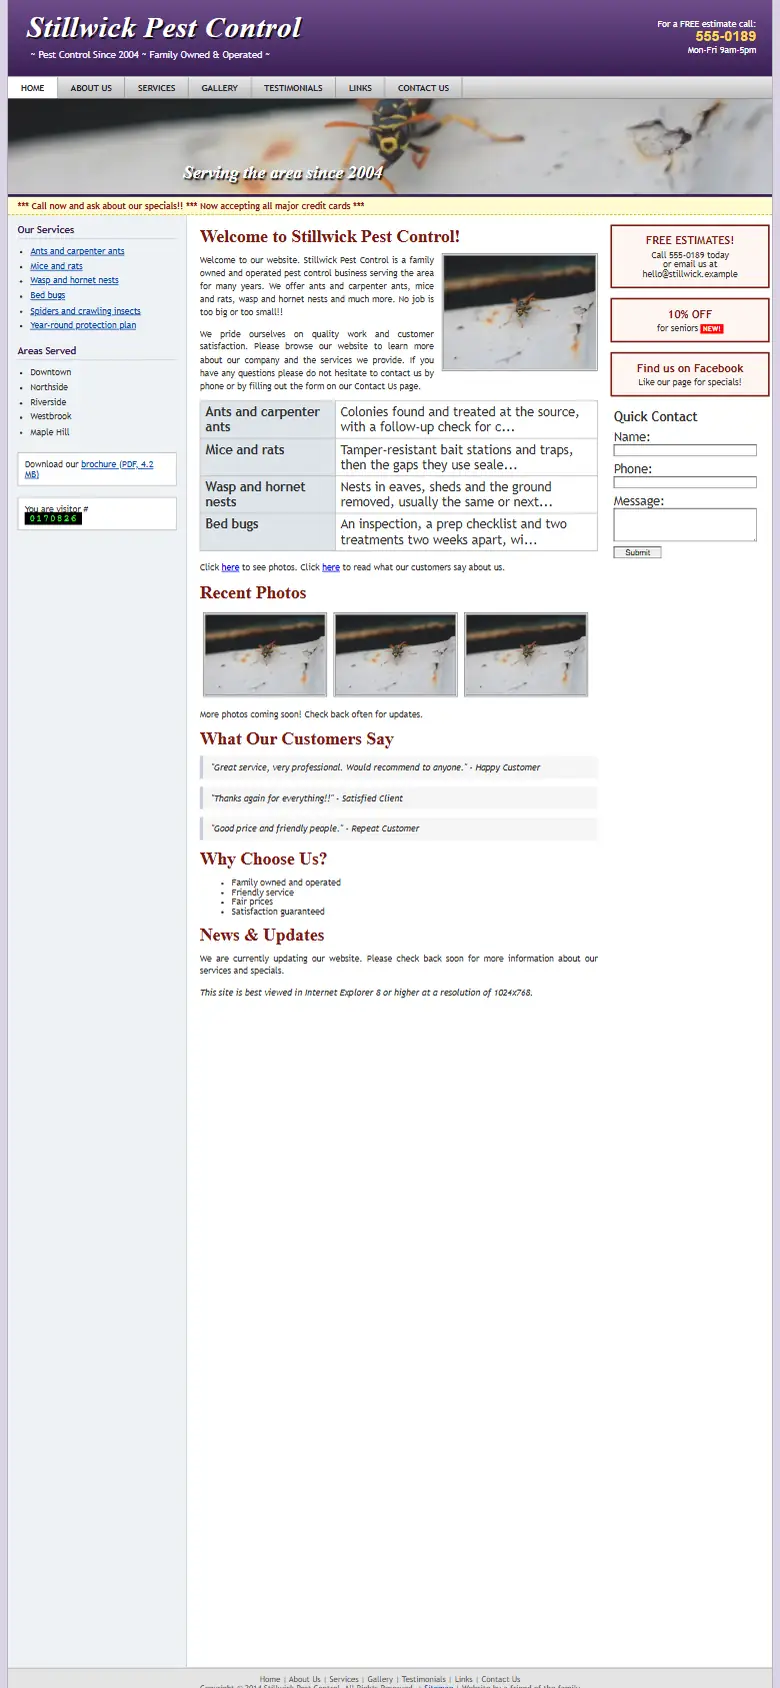
Task: Open the leftmost Recent Photos thumbnail
Action: coord(265,654)
